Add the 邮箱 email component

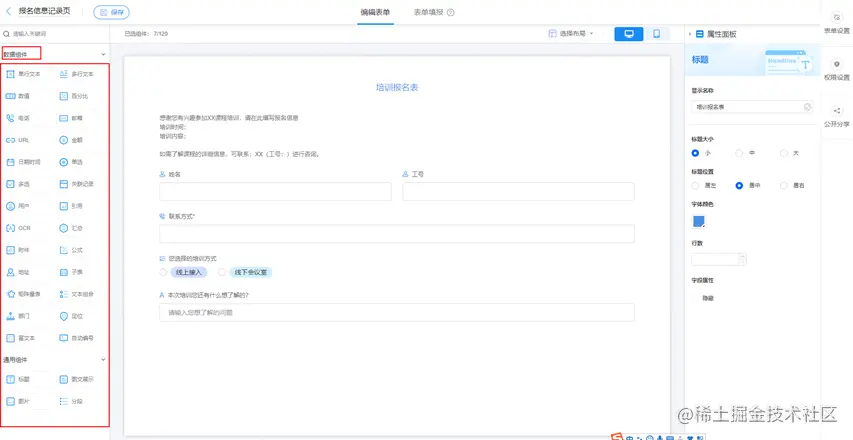coord(71,118)
